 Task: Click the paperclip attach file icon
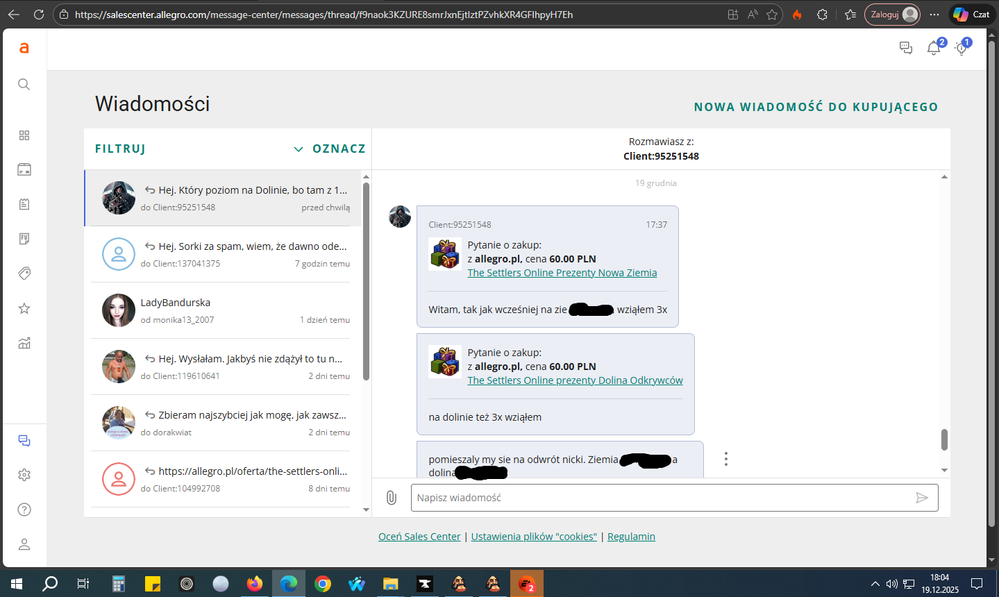coord(391,497)
